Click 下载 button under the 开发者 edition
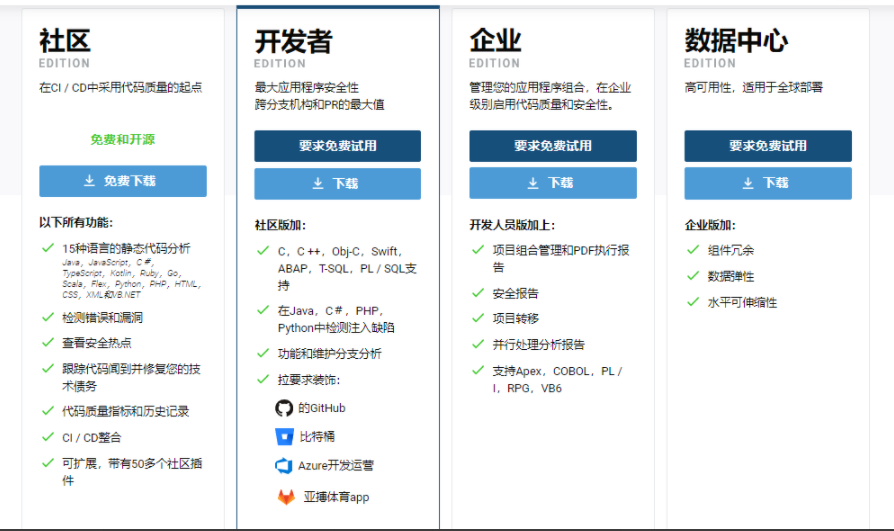894x531 pixels. 338,184
